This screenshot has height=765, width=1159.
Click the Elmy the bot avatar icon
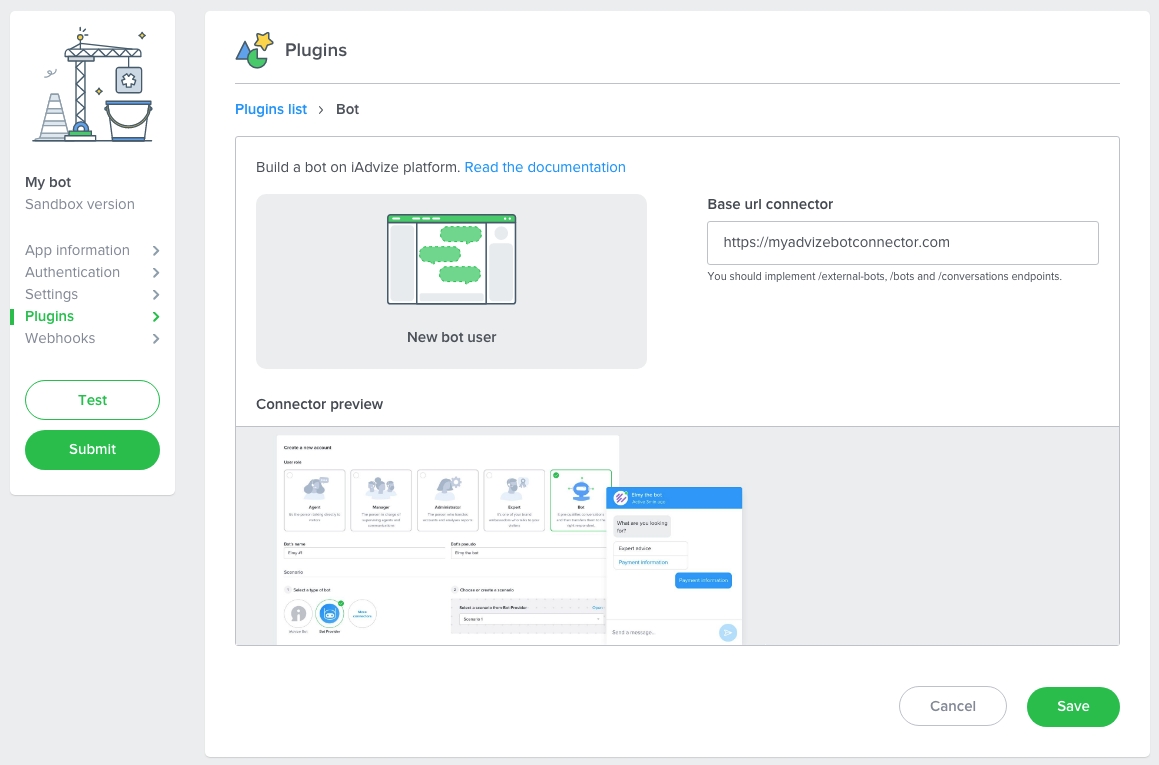620,498
